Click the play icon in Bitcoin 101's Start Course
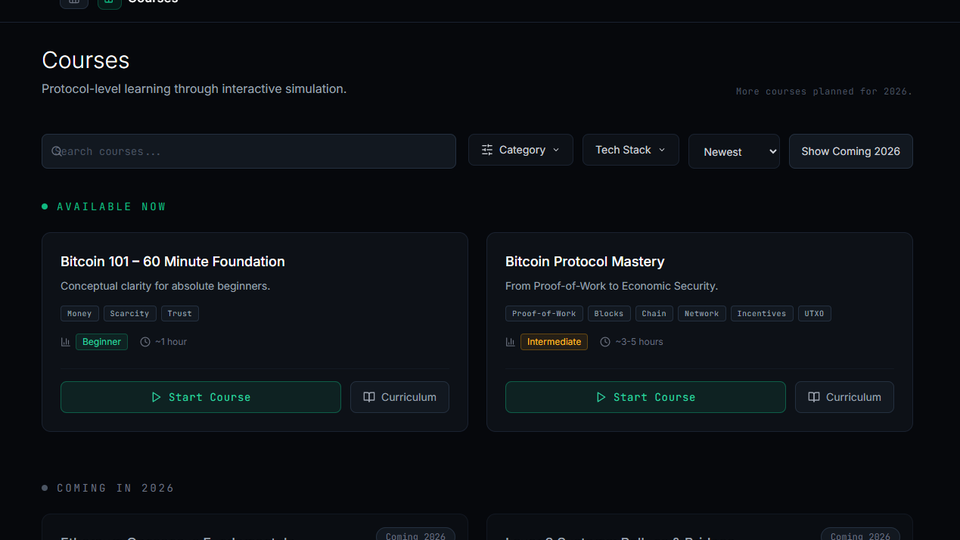Image resolution: width=960 pixels, height=540 pixels. 156,397
